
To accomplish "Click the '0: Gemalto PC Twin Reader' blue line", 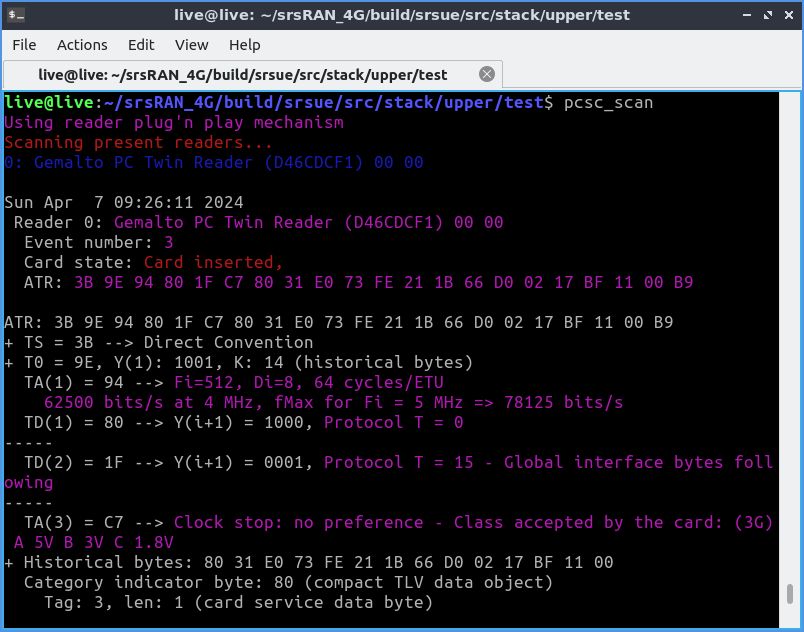I will (x=214, y=162).
